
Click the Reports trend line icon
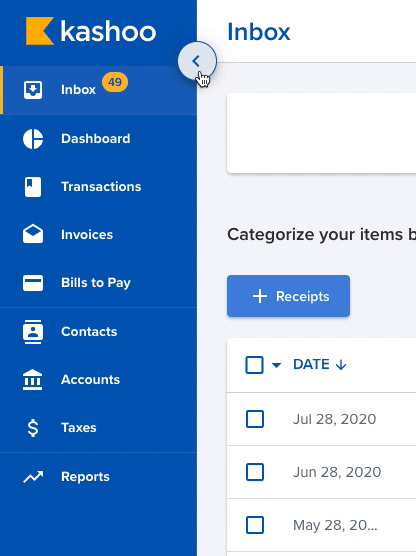click(x=33, y=477)
